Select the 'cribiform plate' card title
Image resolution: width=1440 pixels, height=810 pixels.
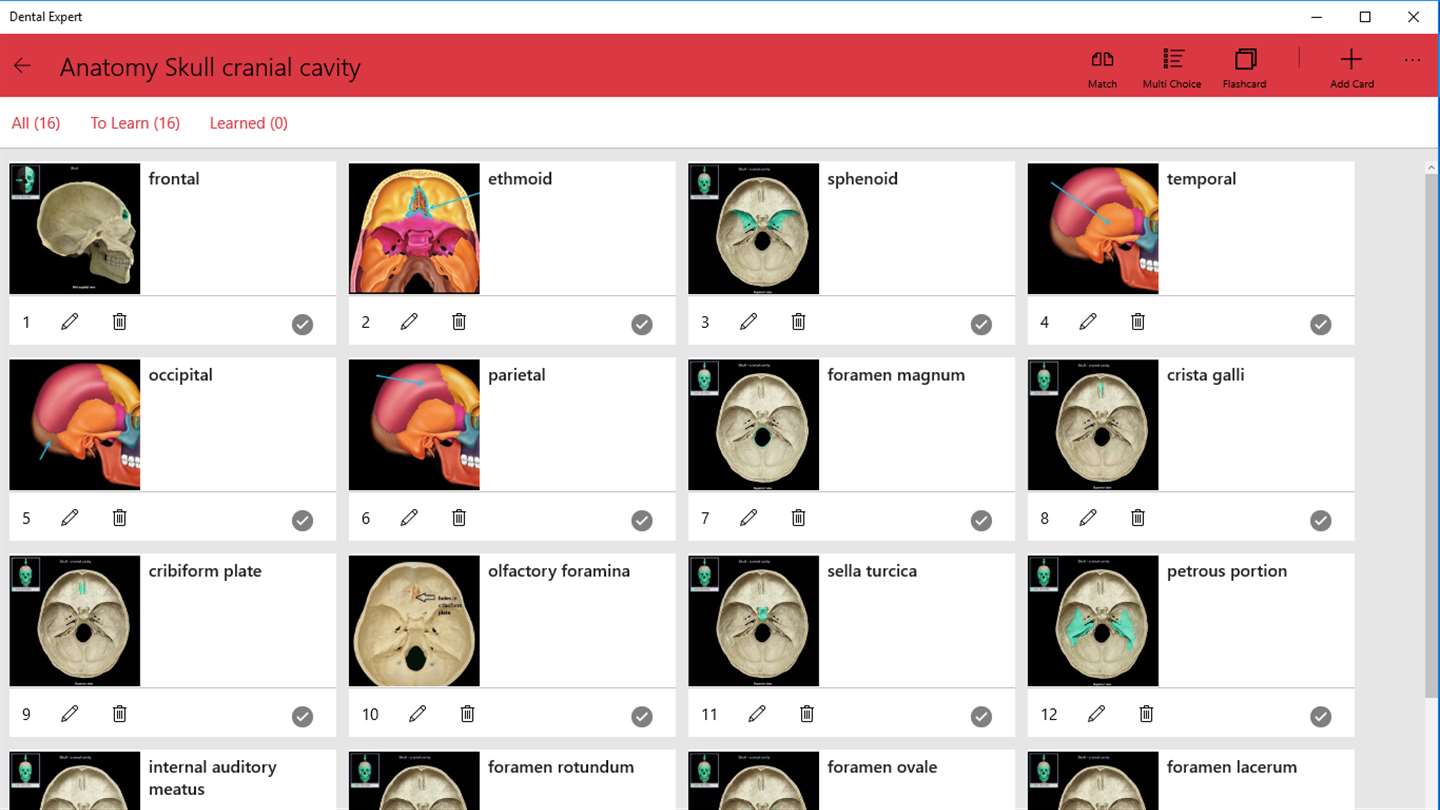click(x=205, y=571)
